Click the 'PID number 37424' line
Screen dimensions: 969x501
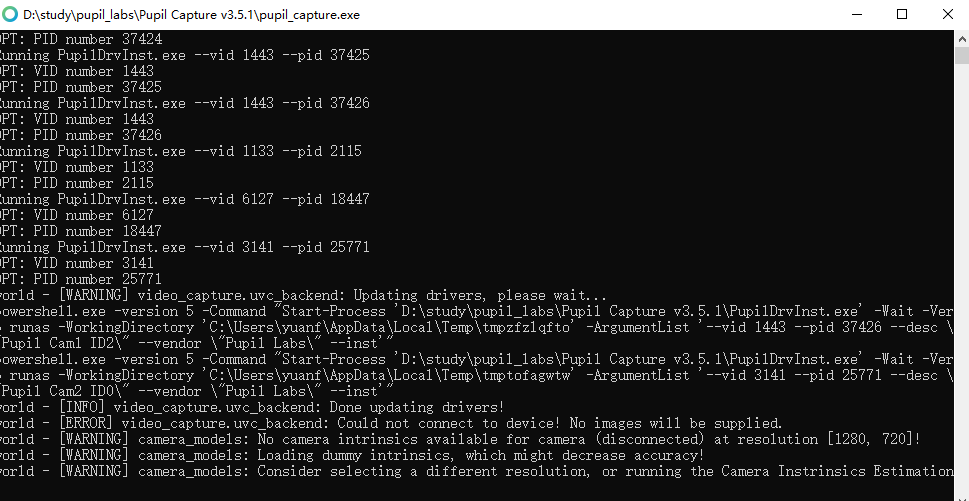[x=81, y=39]
